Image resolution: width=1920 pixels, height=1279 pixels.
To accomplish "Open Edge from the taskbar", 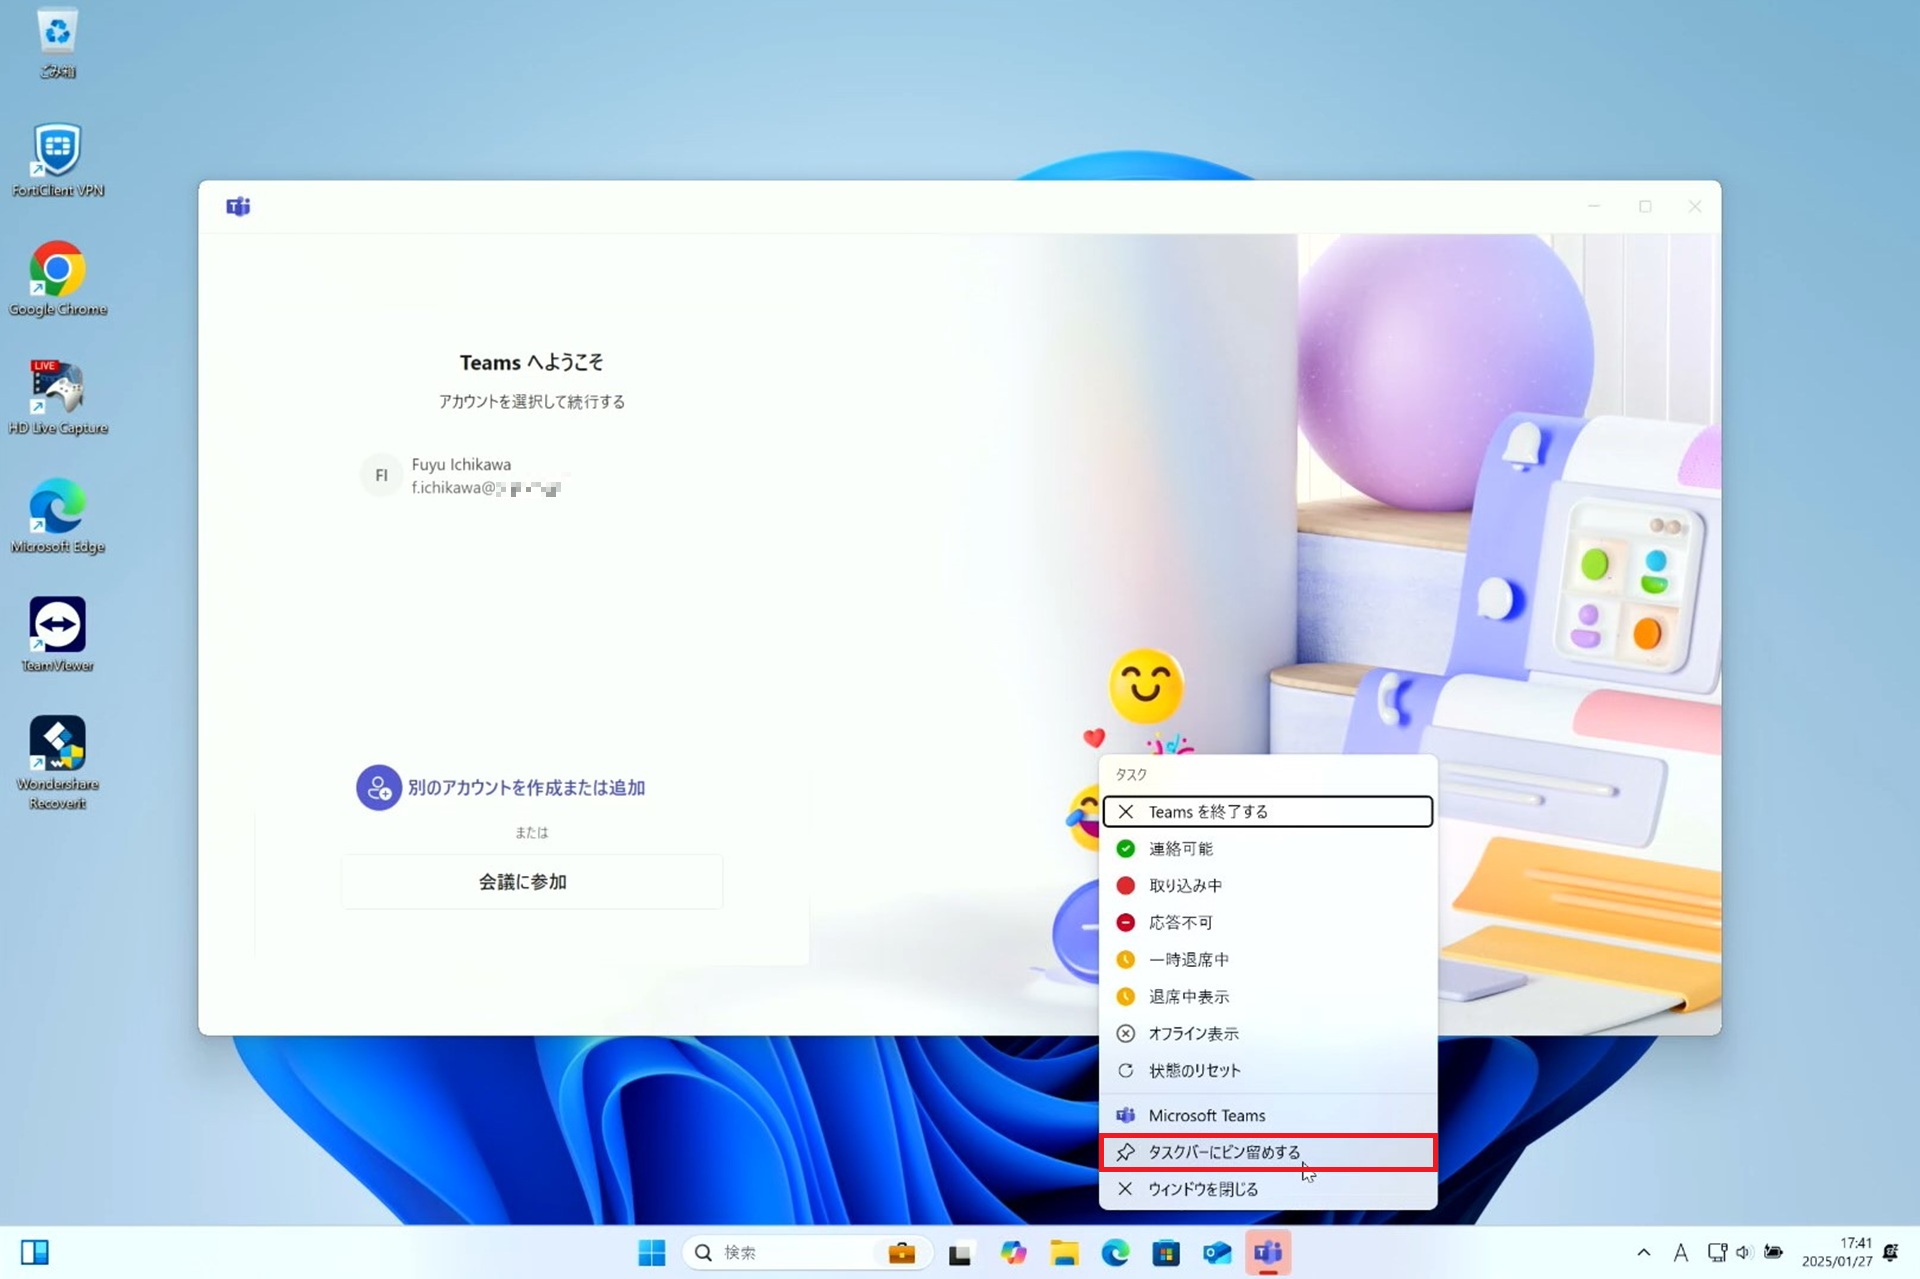I will click(1115, 1252).
